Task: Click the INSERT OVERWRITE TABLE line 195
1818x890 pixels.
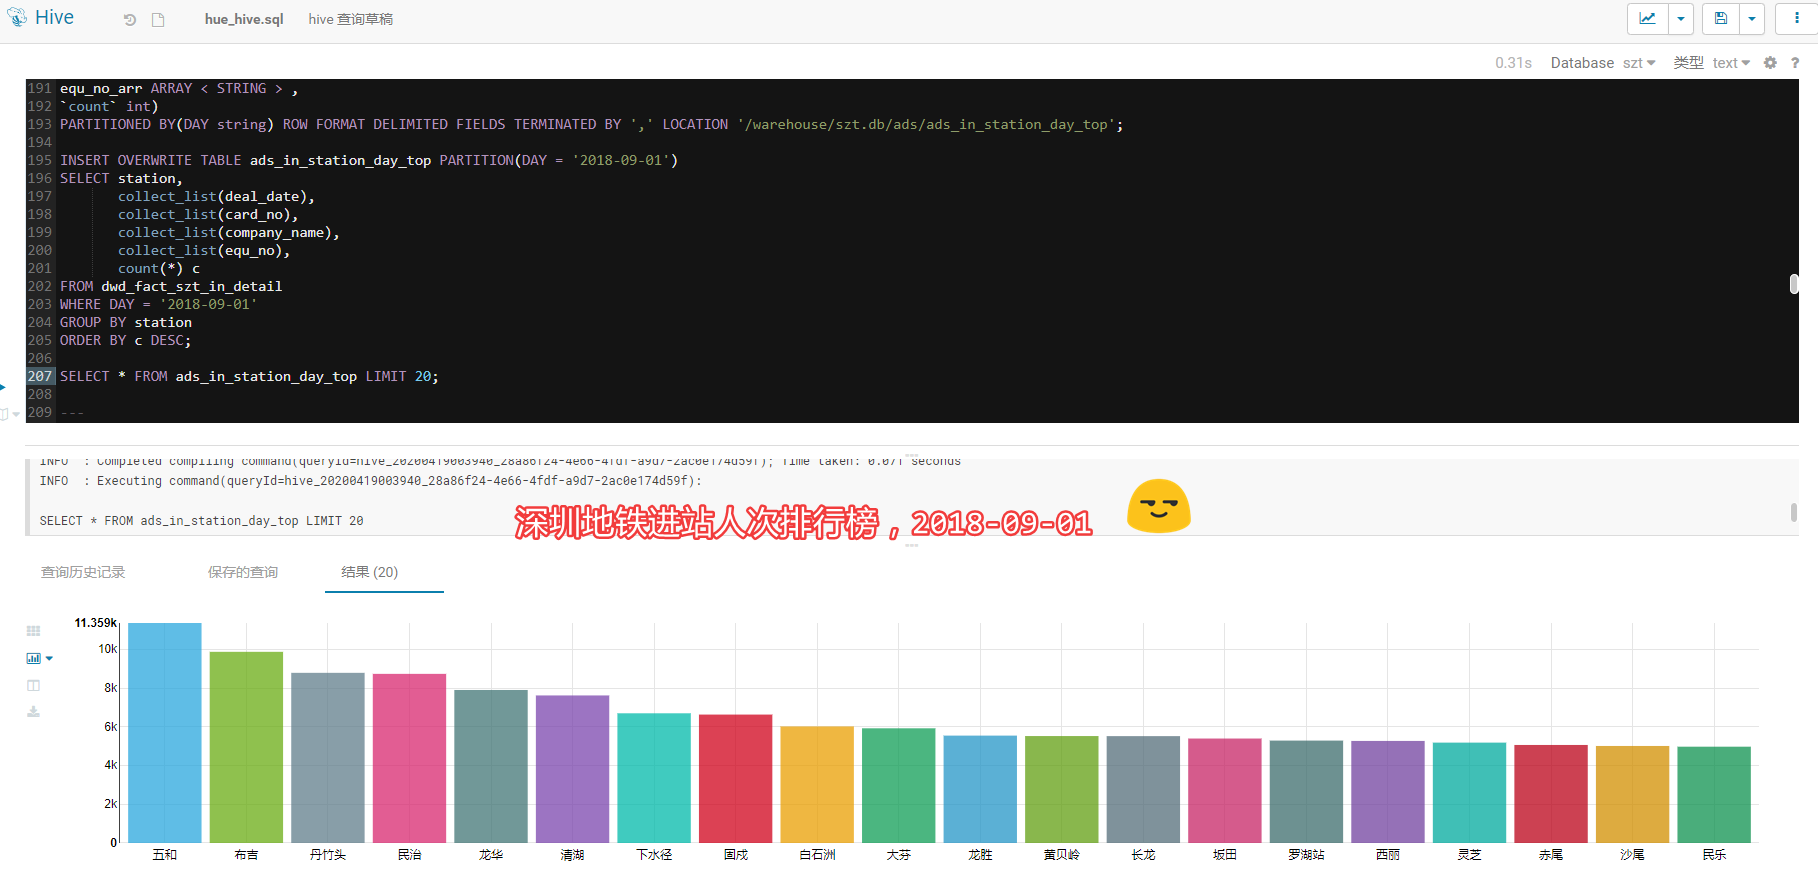Action: [369, 160]
